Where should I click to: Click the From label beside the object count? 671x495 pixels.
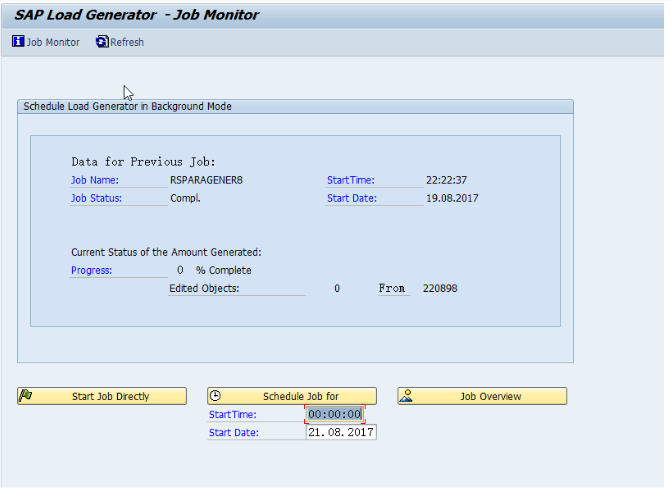392,288
